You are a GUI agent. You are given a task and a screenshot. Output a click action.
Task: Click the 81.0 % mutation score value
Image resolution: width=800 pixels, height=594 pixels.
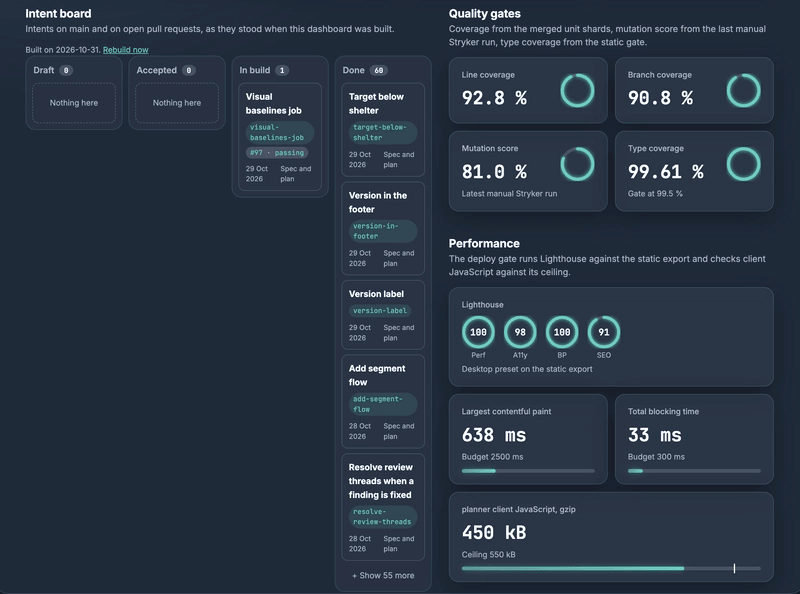tap(494, 172)
